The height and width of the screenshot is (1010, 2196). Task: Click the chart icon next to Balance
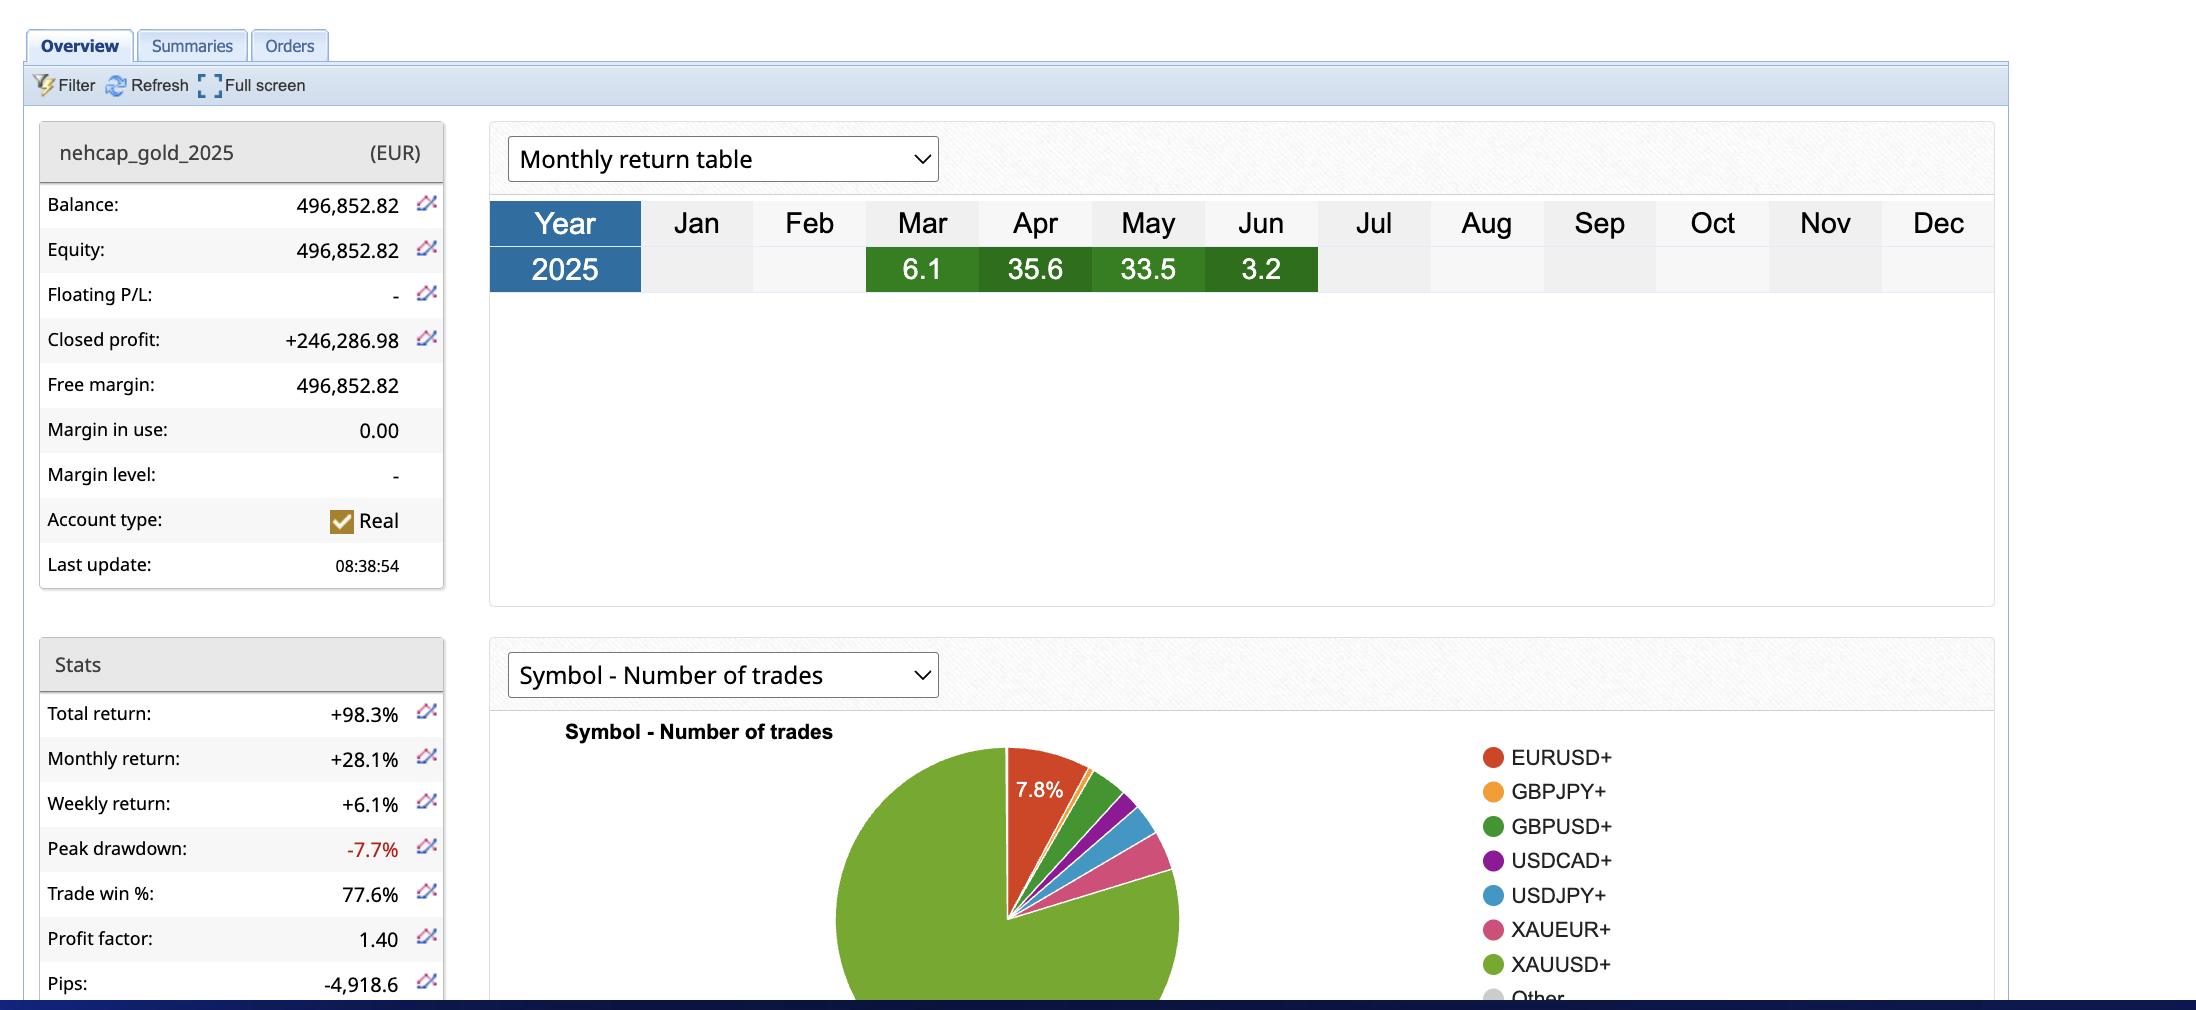[x=427, y=204]
